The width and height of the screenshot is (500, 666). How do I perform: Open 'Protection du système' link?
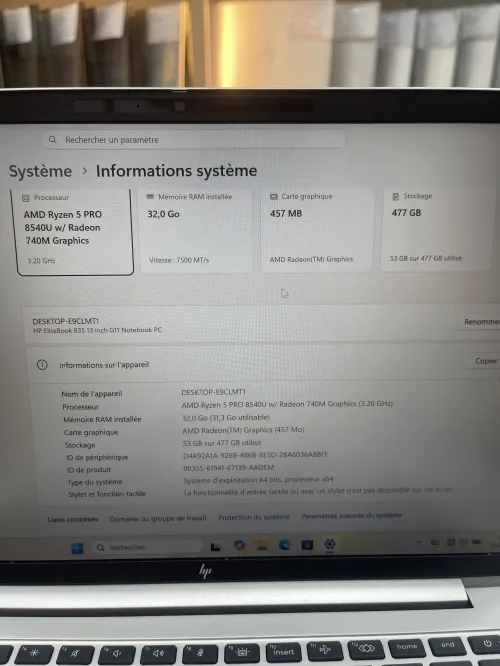(254, 517)
